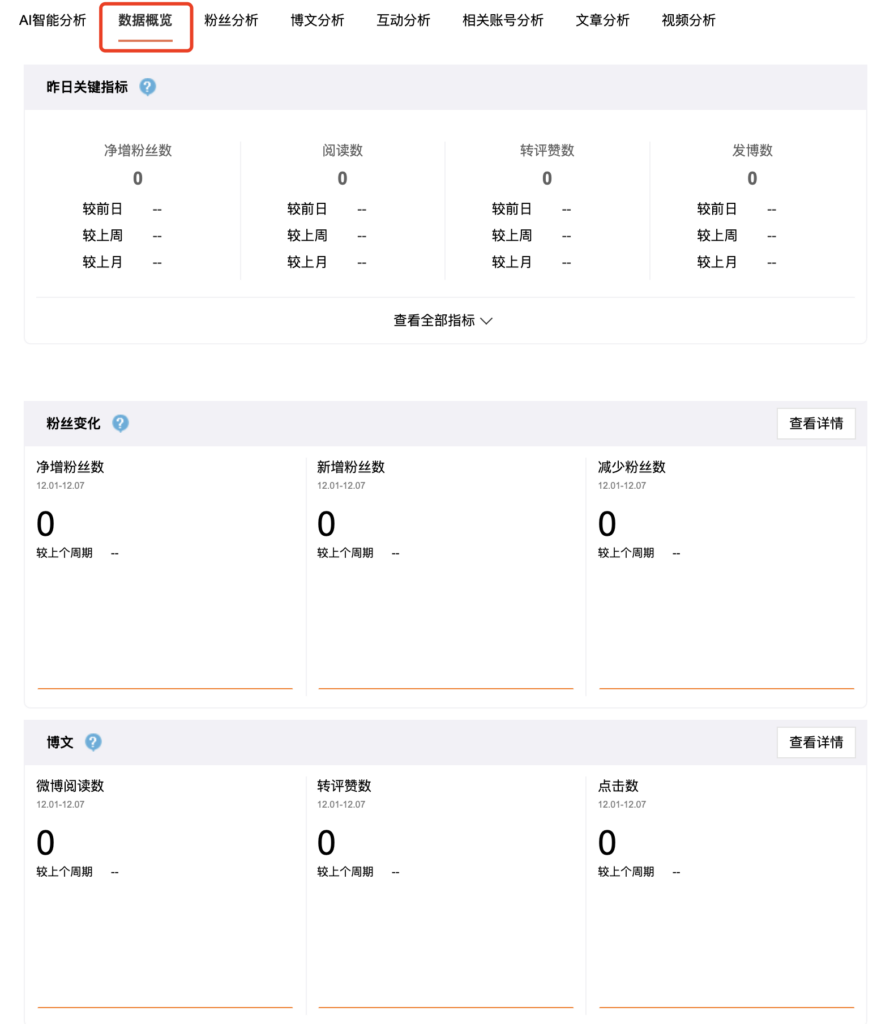Click help icon next to 粉丝变化

pos(120,423)
